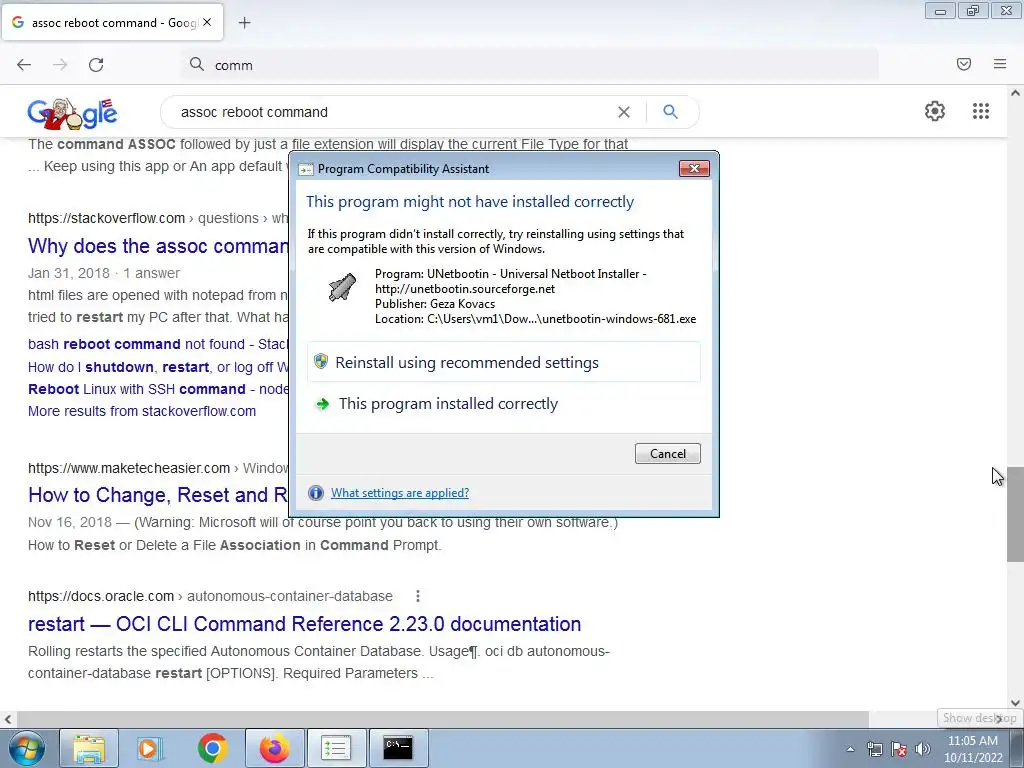Open 'How to Change, Reset and R' result
Screen dimensions: 1024x768
(158, 495)
